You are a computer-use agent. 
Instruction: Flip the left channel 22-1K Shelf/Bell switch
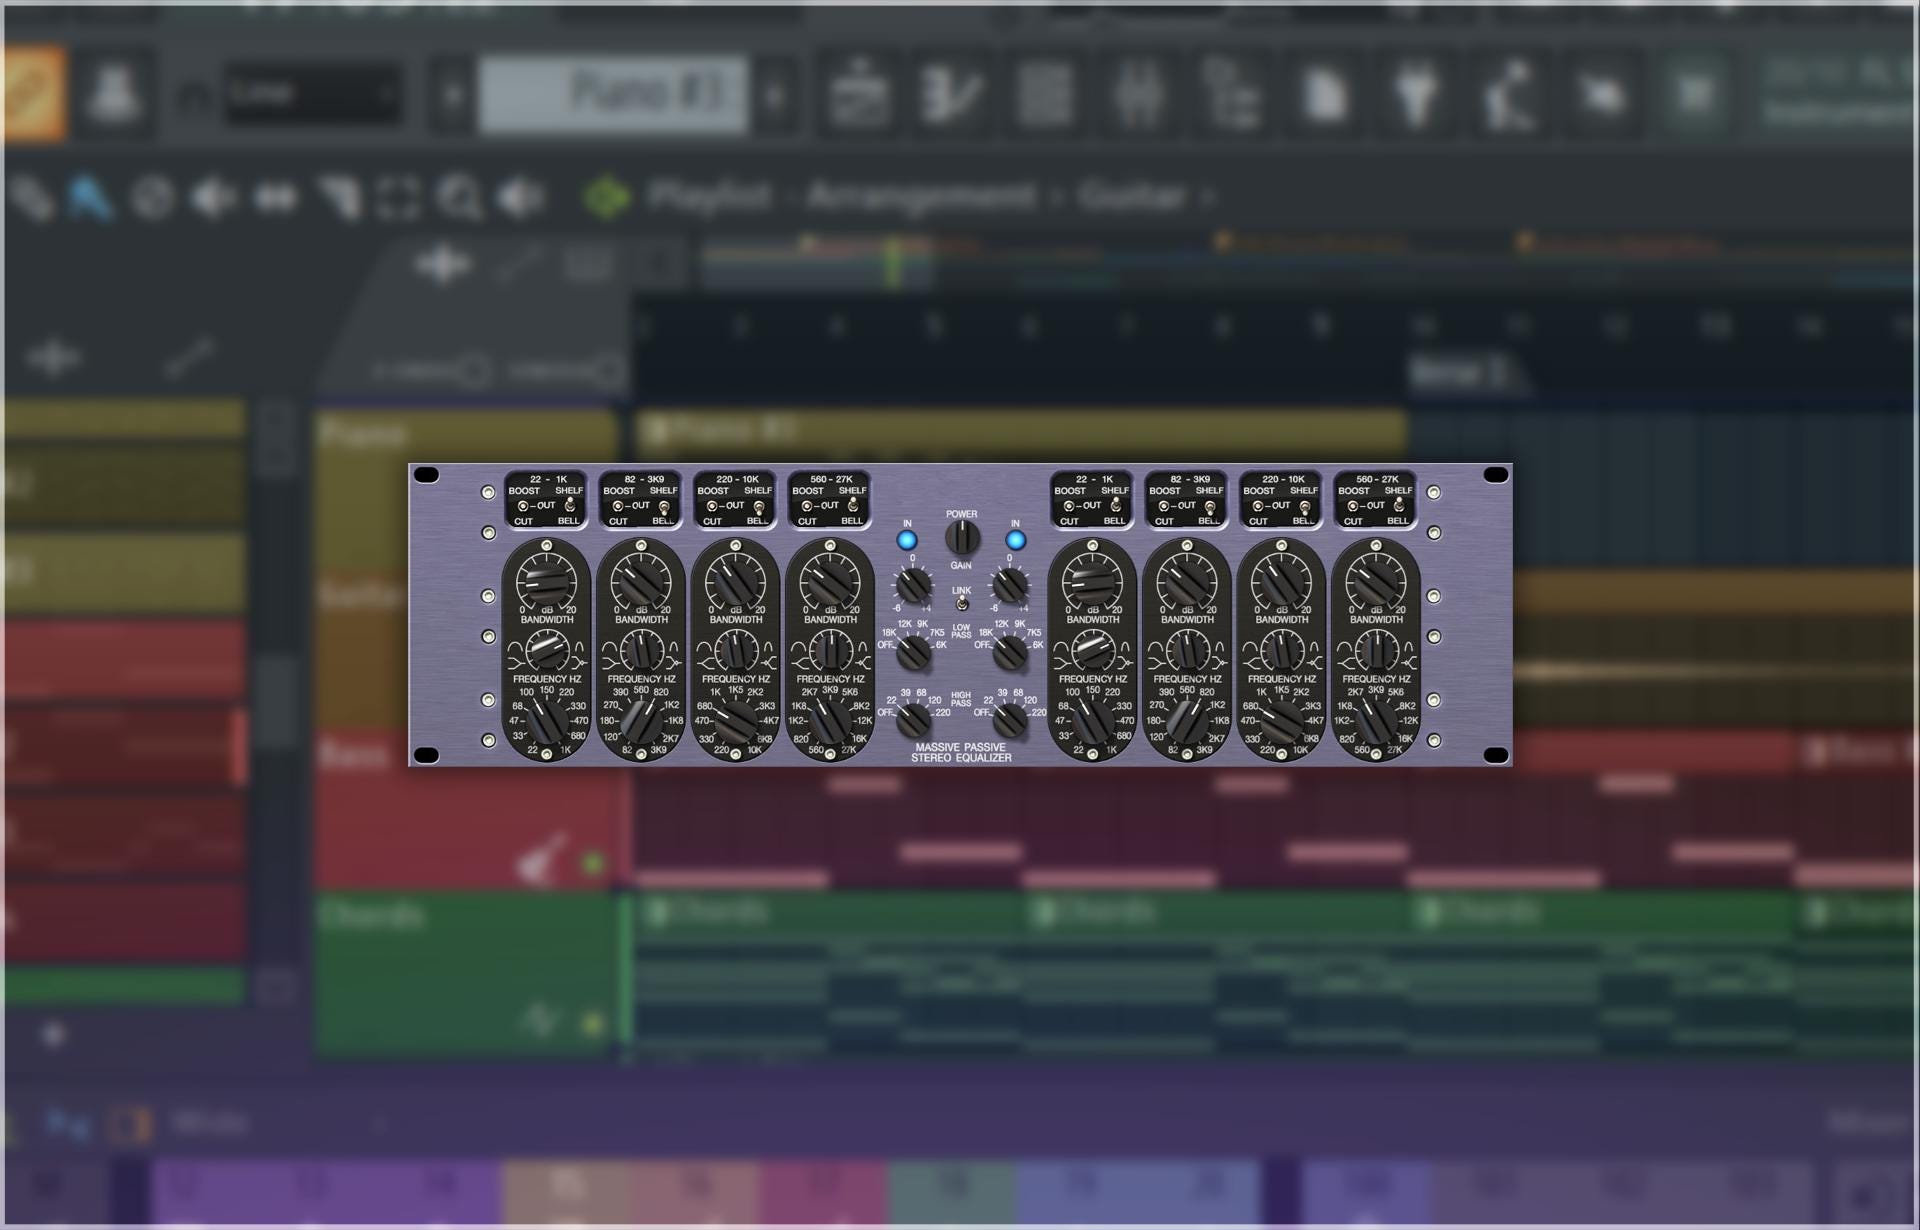click(x=569, y=506)
